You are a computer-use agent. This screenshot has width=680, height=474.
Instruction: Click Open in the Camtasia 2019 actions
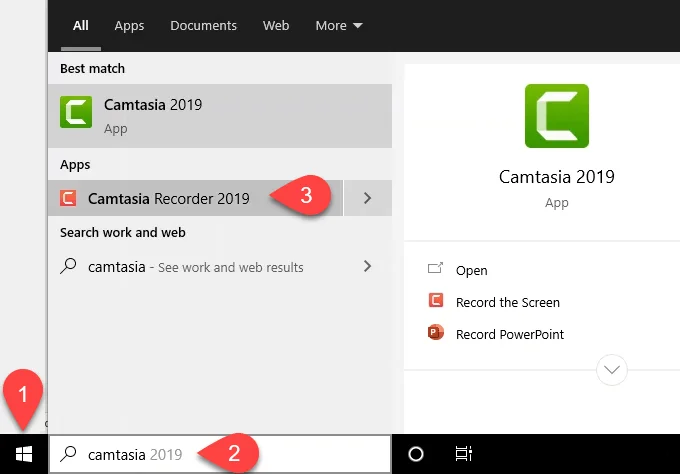tap(471, 270)
